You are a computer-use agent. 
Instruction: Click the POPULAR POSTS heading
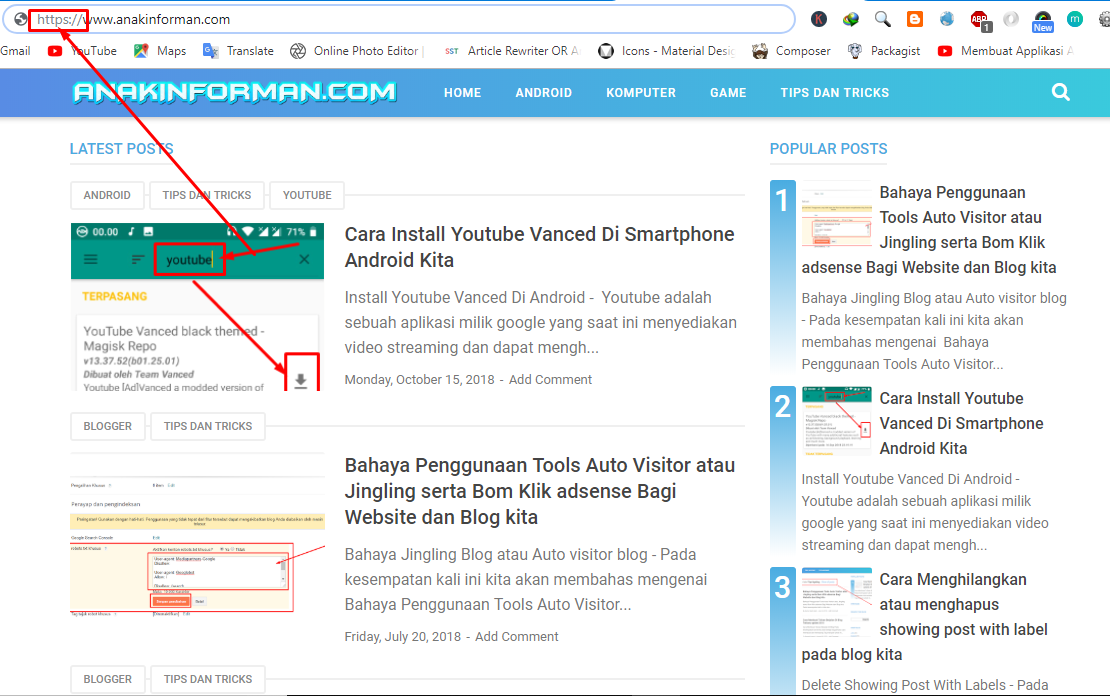pos(828,149)
